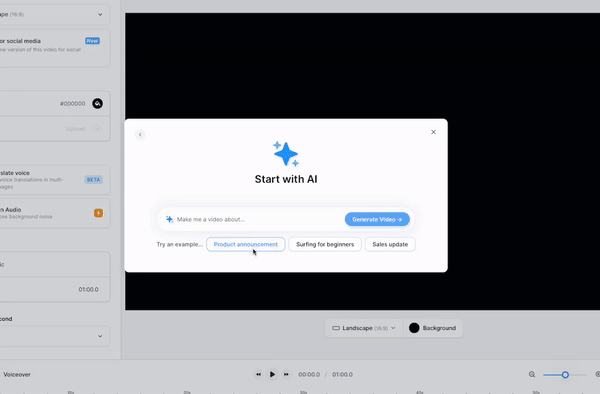Viewport: 600px width, 394px height.
Task: Click the #000000 hex color value
Action: coord(72,104)
